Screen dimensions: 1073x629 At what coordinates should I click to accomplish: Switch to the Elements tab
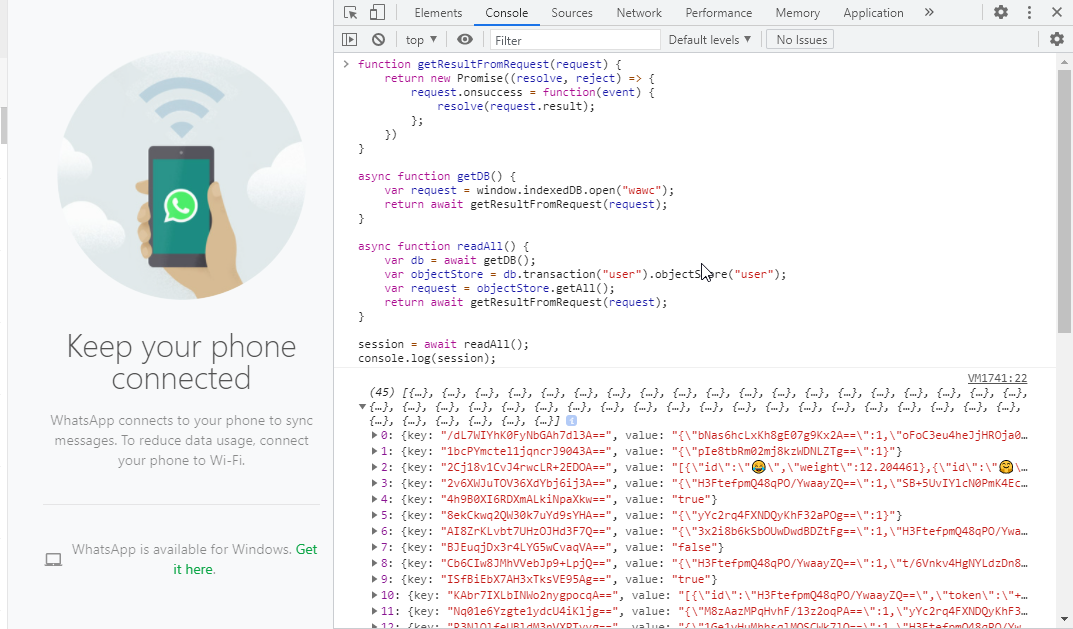pos(438,12)
